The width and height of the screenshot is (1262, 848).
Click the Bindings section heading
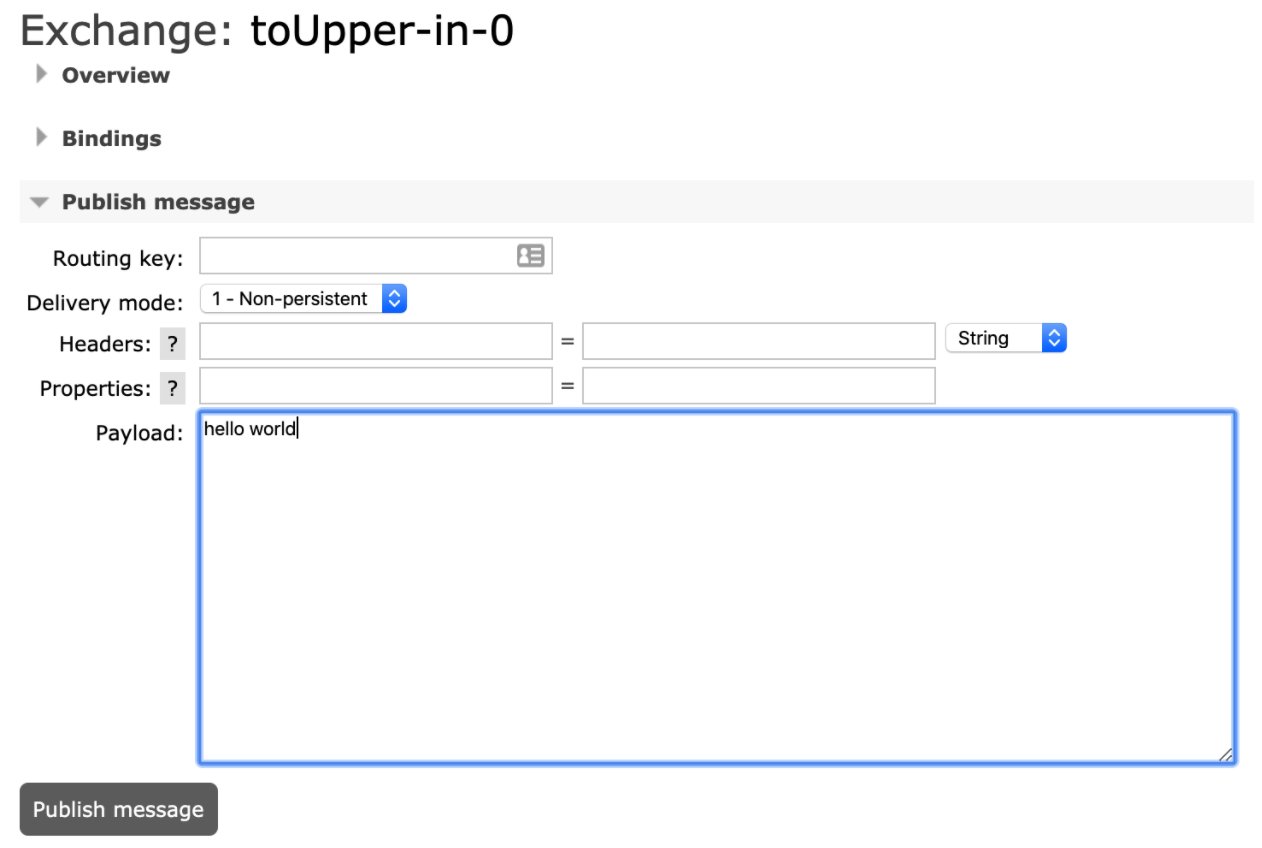(111, 139)
